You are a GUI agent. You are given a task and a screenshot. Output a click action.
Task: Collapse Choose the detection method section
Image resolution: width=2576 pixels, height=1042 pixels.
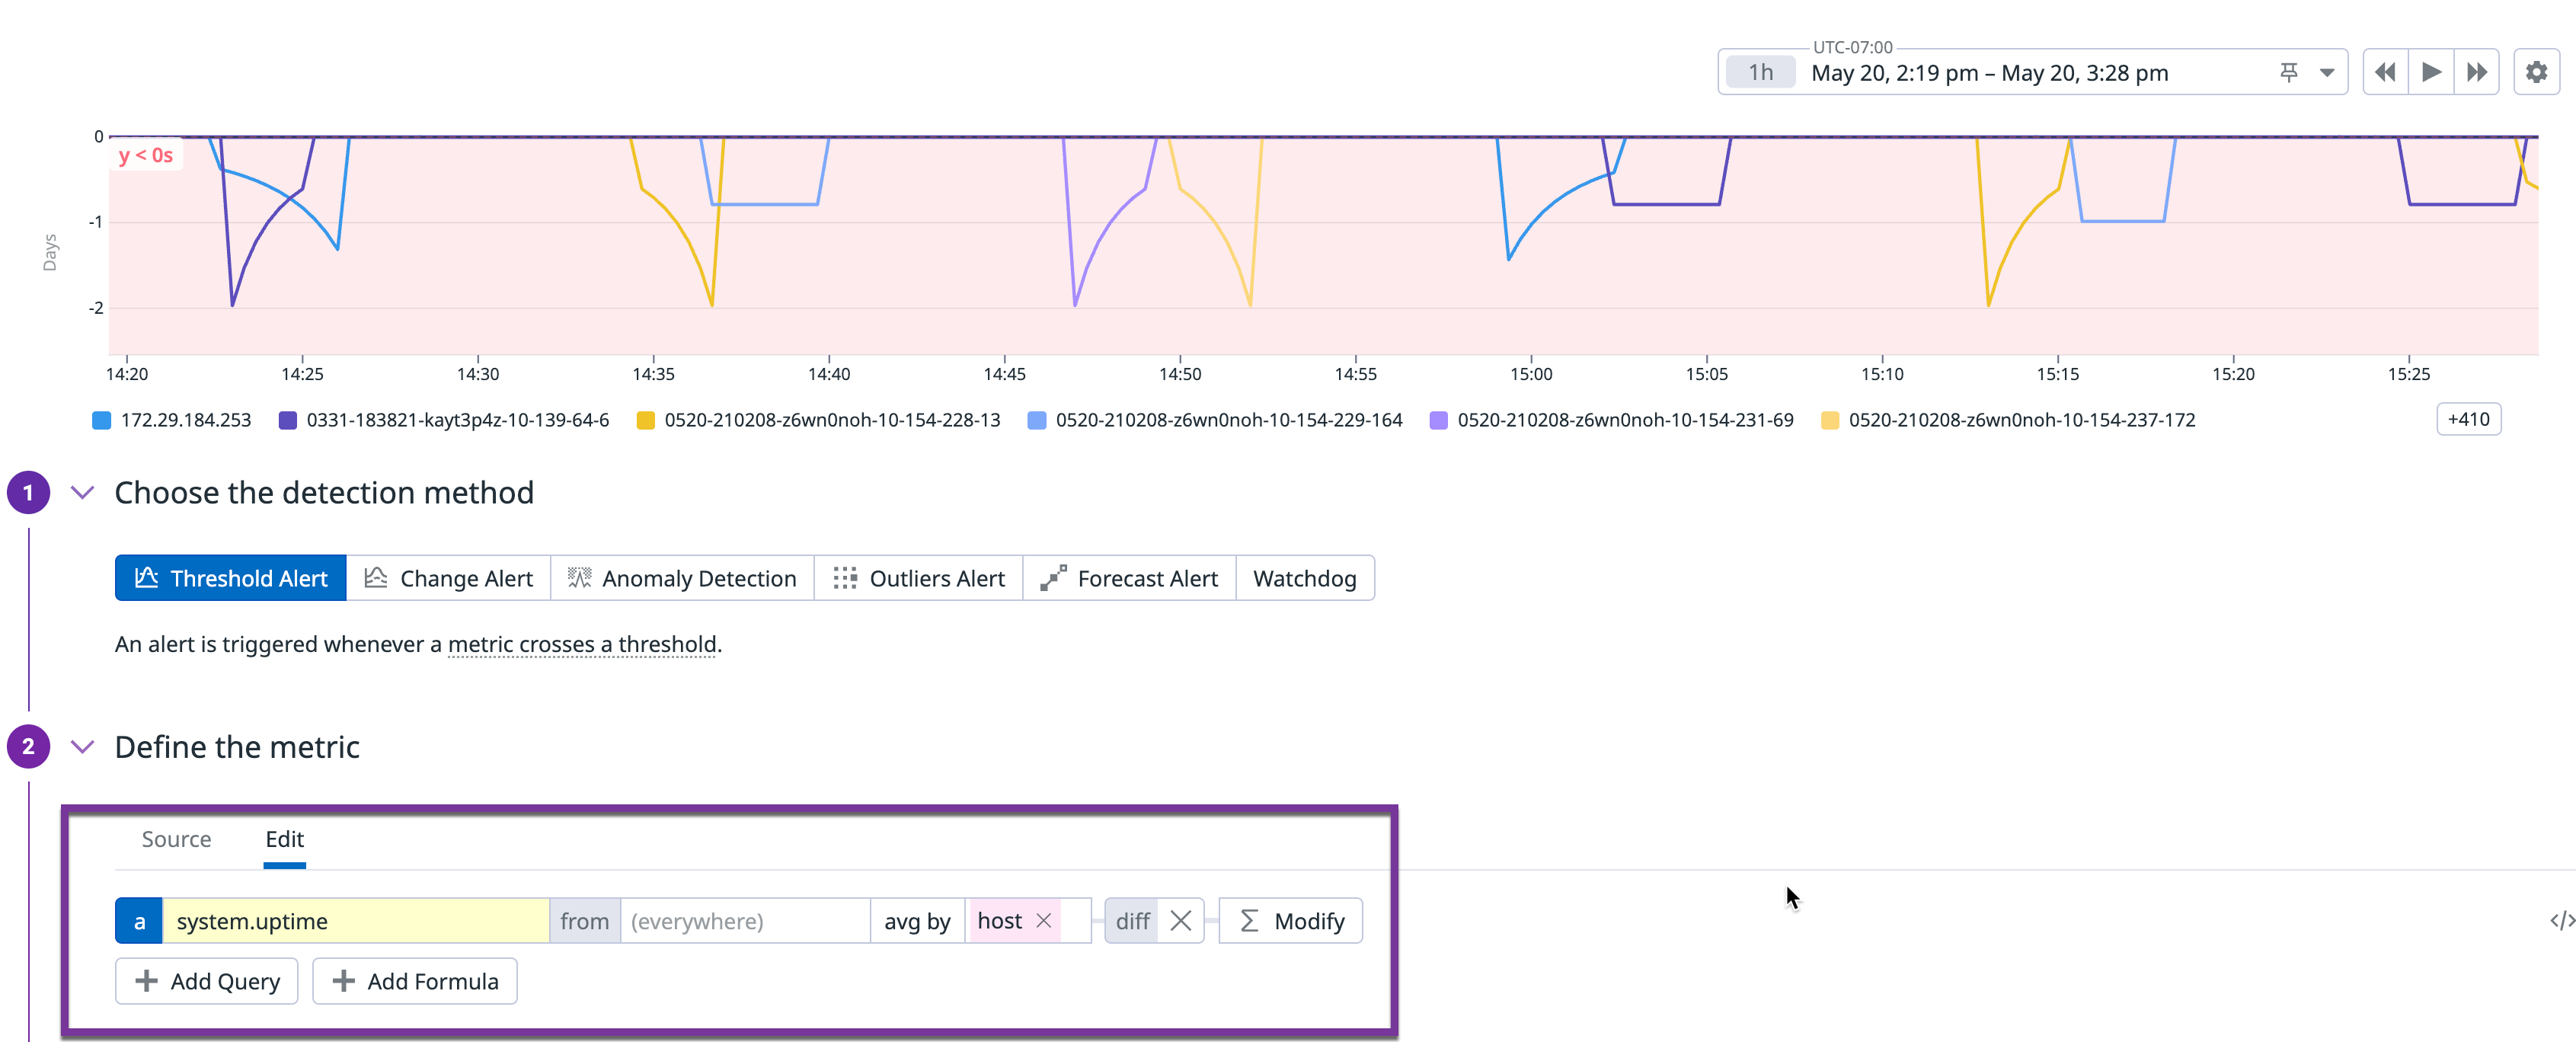83,492
